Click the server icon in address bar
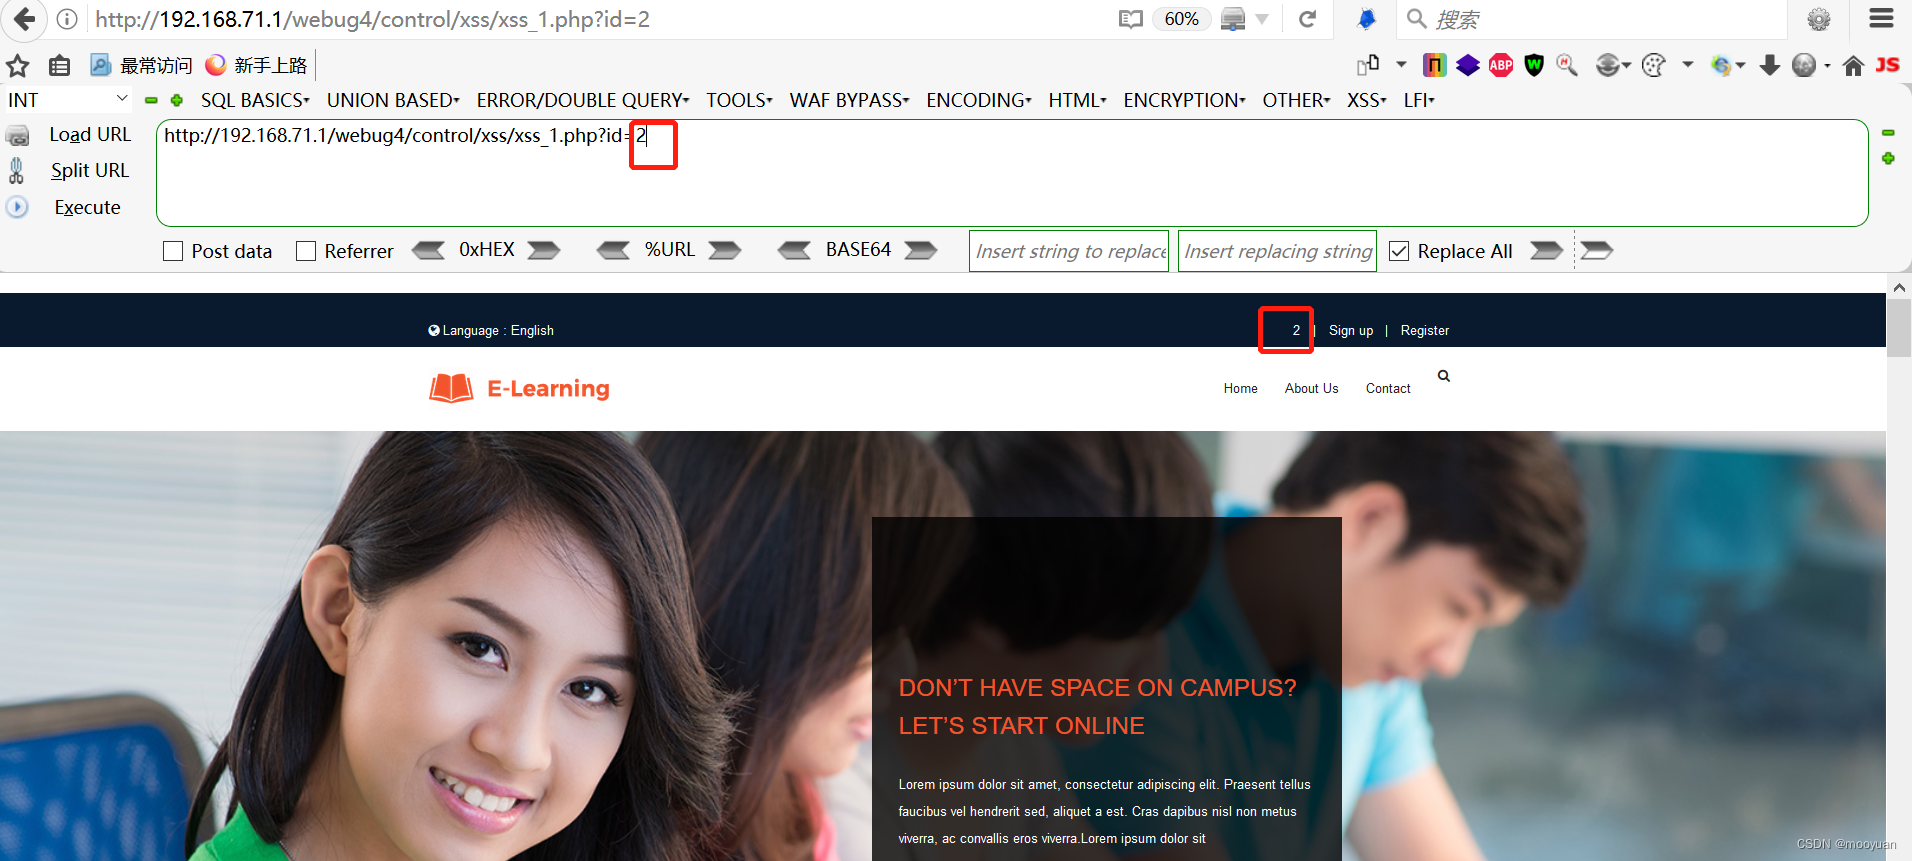Image resolution: width=1912 pixels, height=861 pixels. point(1233,19)
